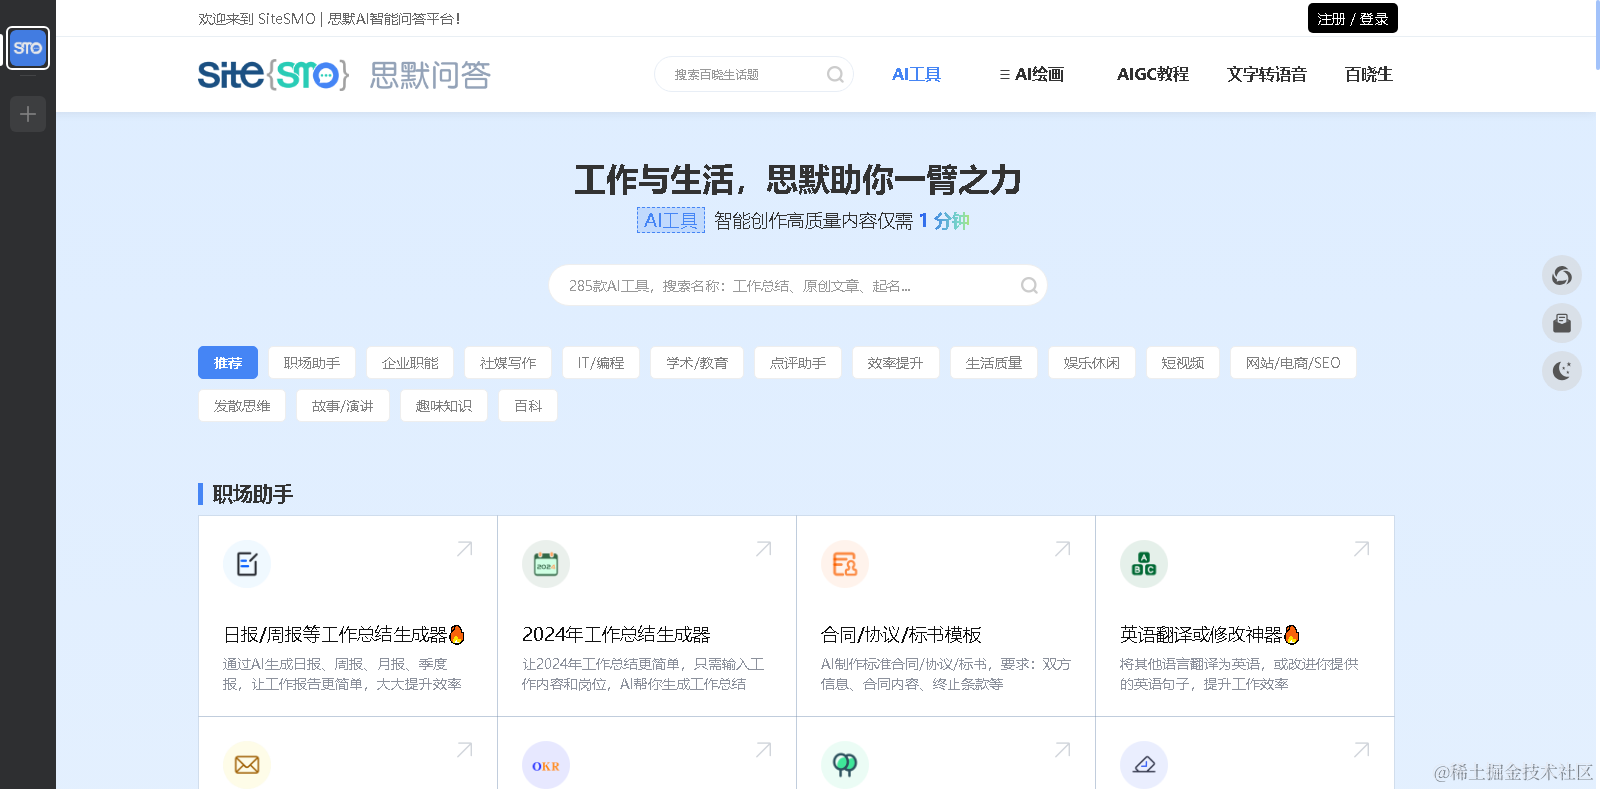Click the page vertical scrollbar

click(1598, 35)
